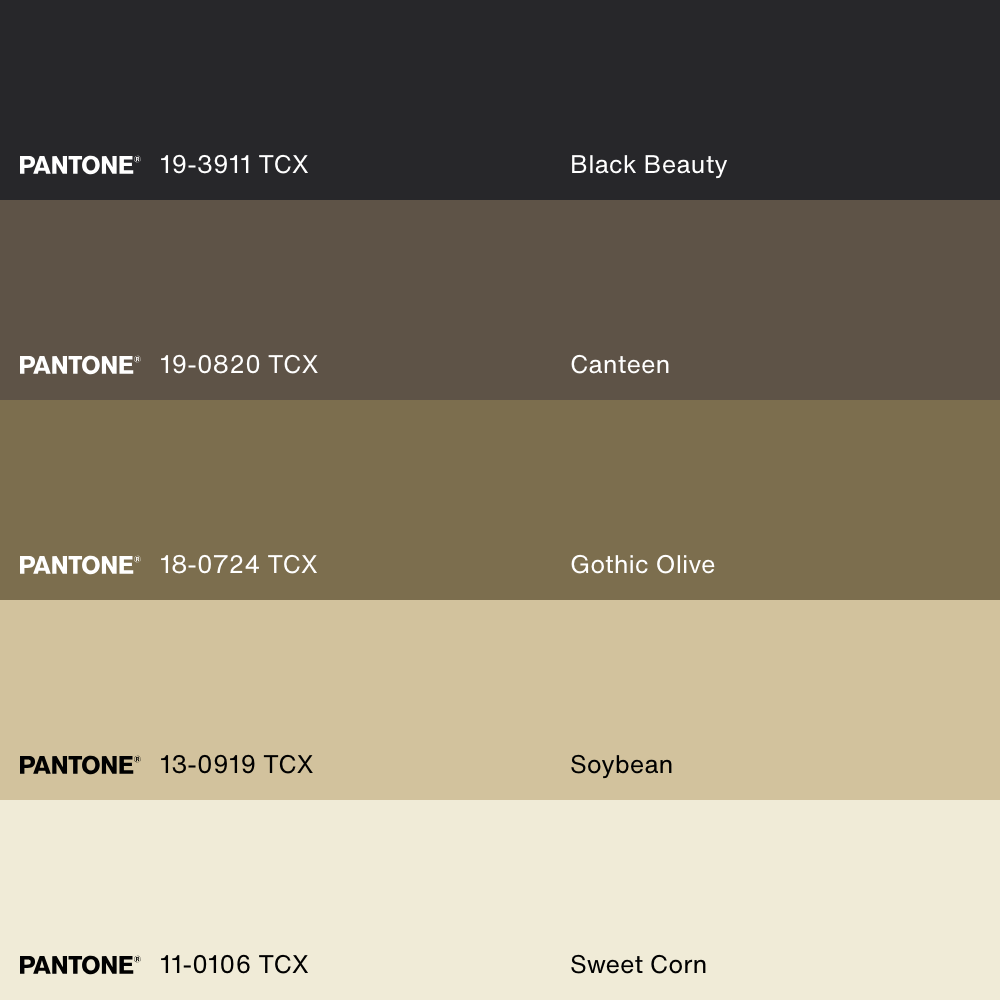Select the code text 18-0724 TCX
1000x1000 pixels.
click(x=239, y=564)
